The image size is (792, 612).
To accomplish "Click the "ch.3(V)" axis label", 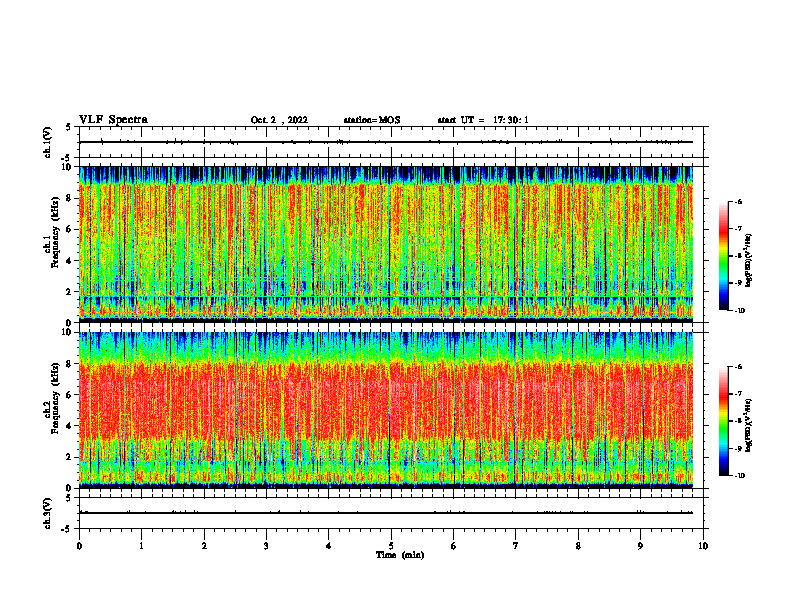I will (48, 513).
